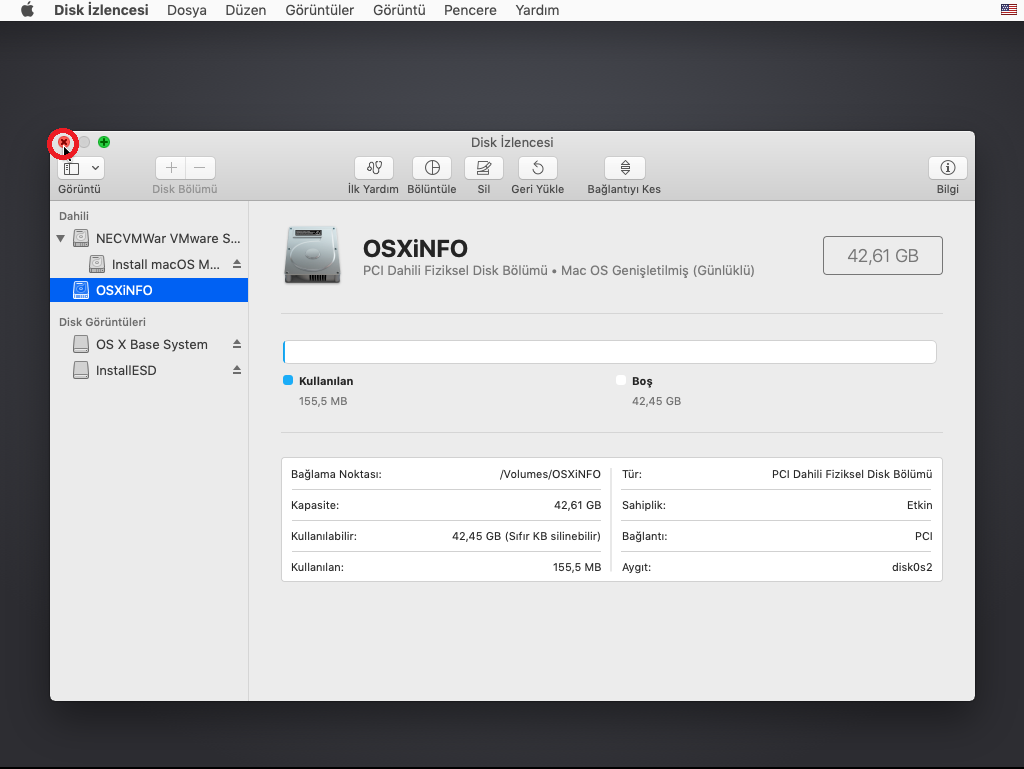Eject the Install macOS volume
Screen dimensions: 1024x769
point(237,264)
